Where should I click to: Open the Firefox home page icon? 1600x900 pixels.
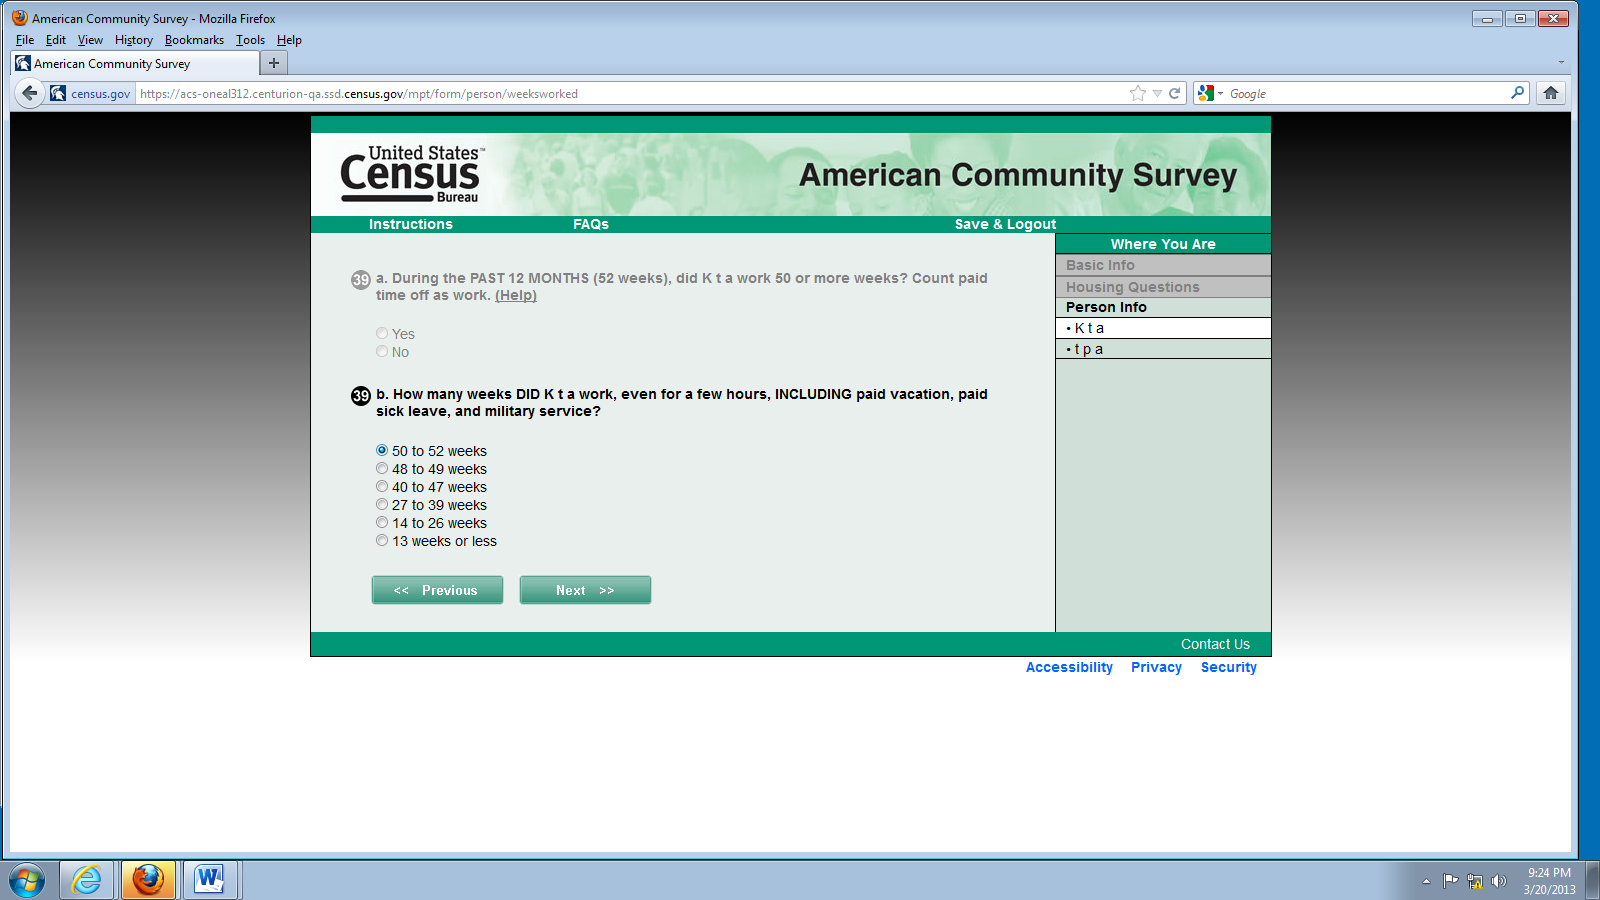(x=1551, y=93)
